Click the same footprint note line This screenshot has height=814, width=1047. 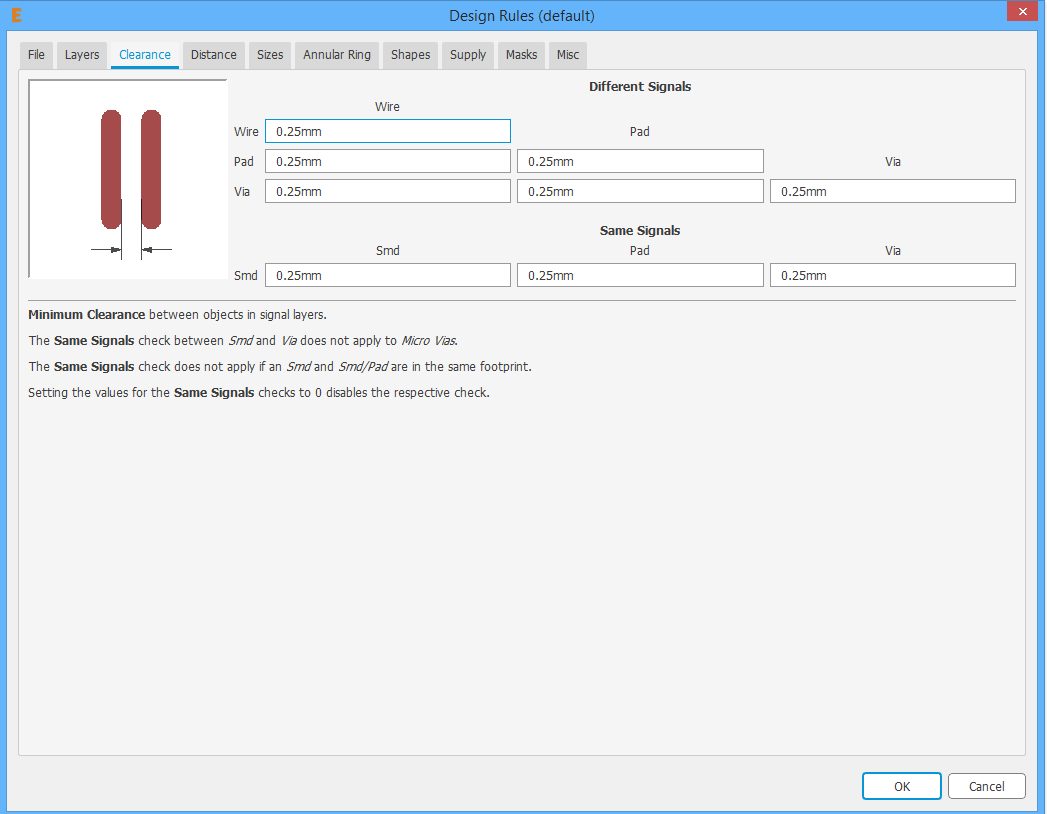[x=280, y=367]
